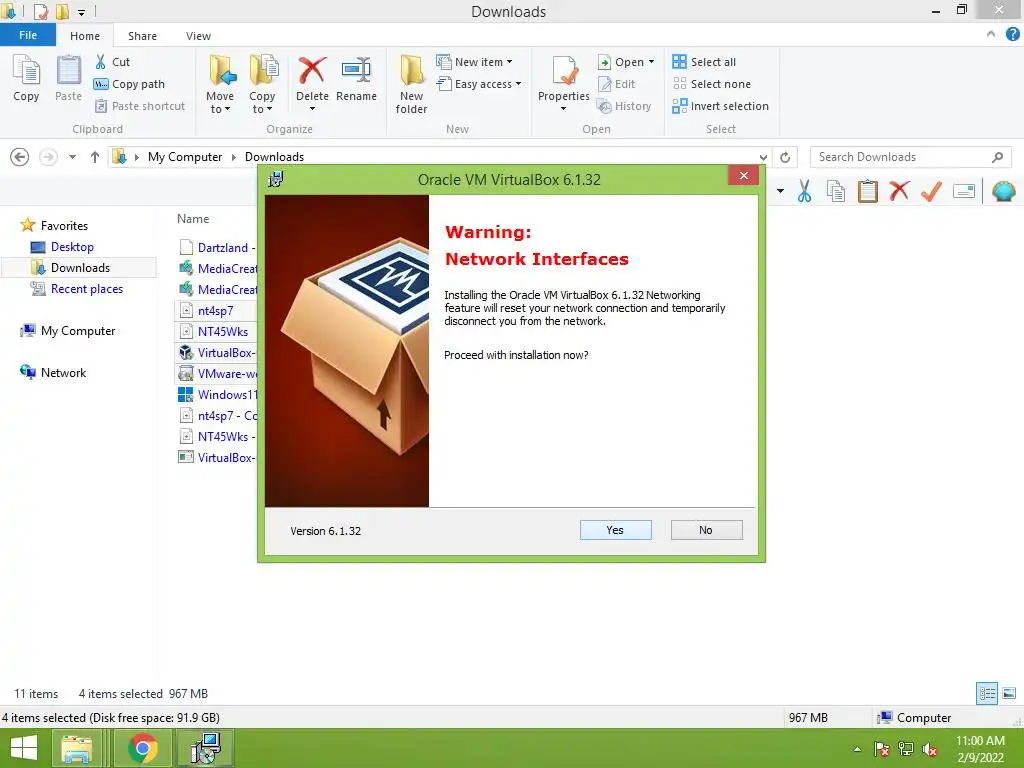1024x768 pixels.
Task: Navigate back with the back arrow
Action: click(20, 157)
